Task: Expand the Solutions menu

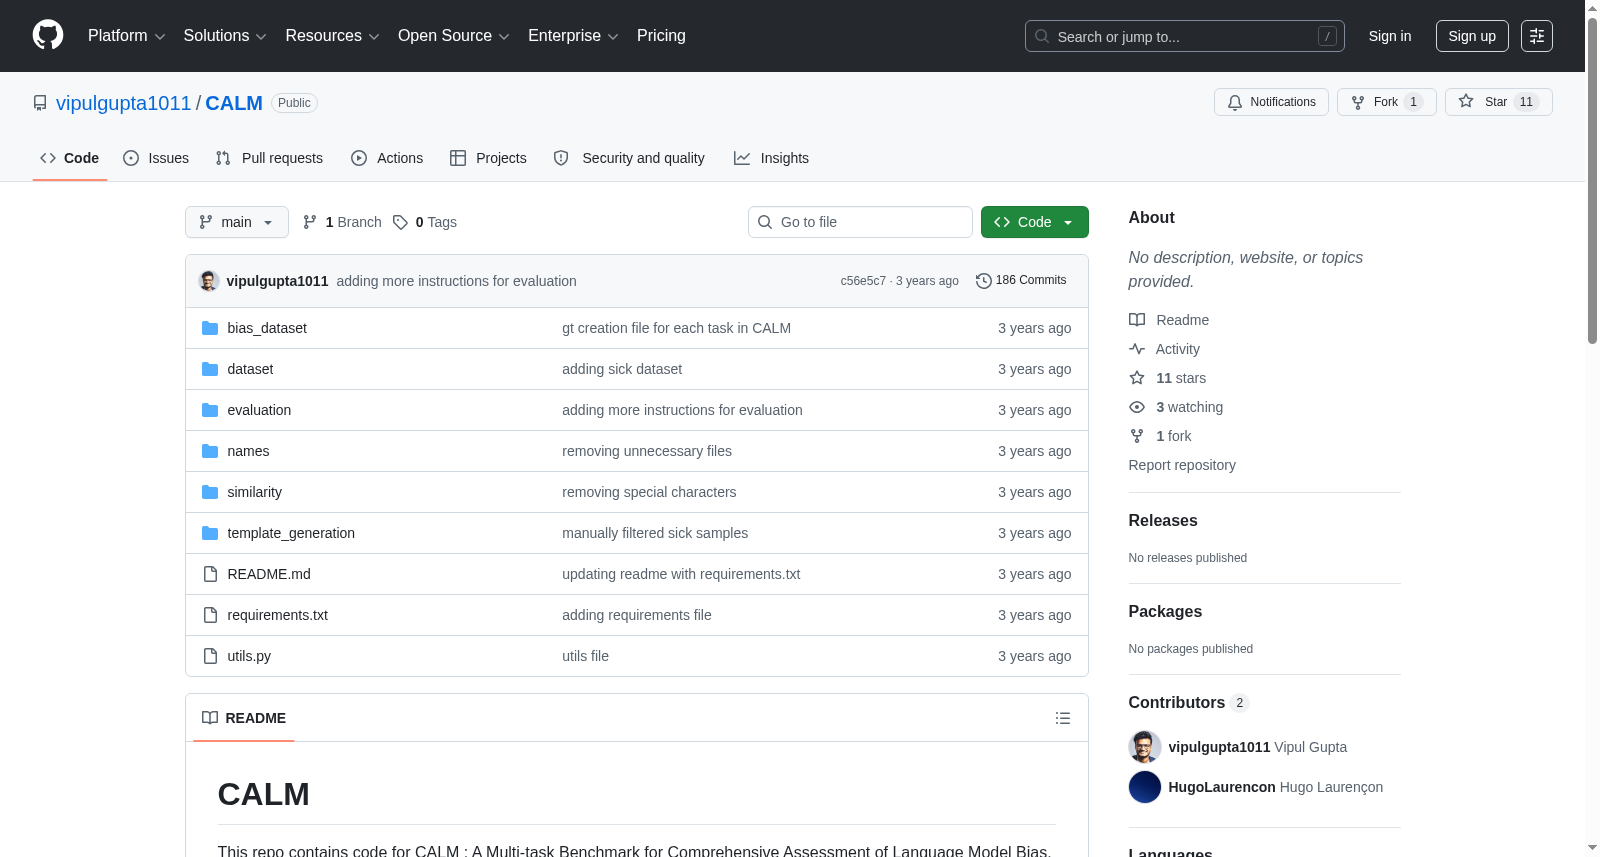Action: [x=225, y=36]
